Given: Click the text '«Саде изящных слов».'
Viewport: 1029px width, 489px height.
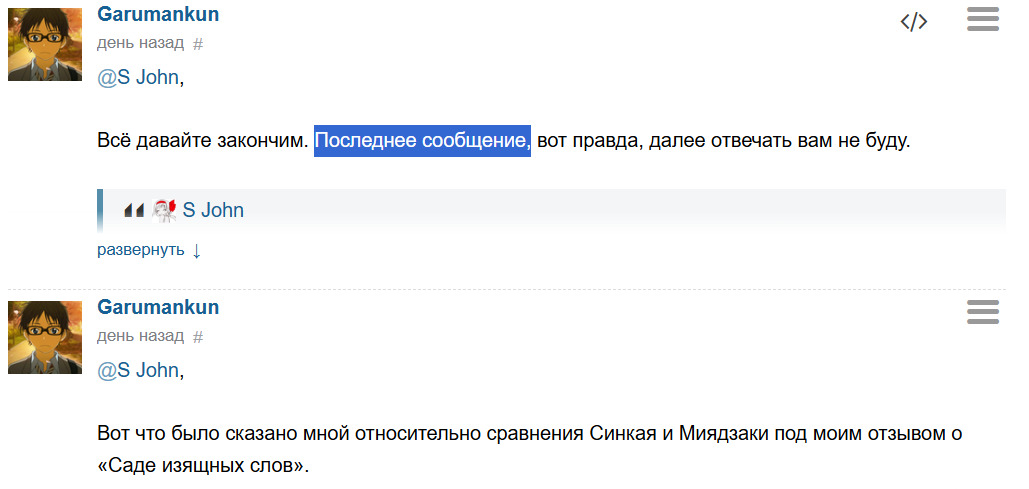Looking at the screenshot, I should (203, 467).
